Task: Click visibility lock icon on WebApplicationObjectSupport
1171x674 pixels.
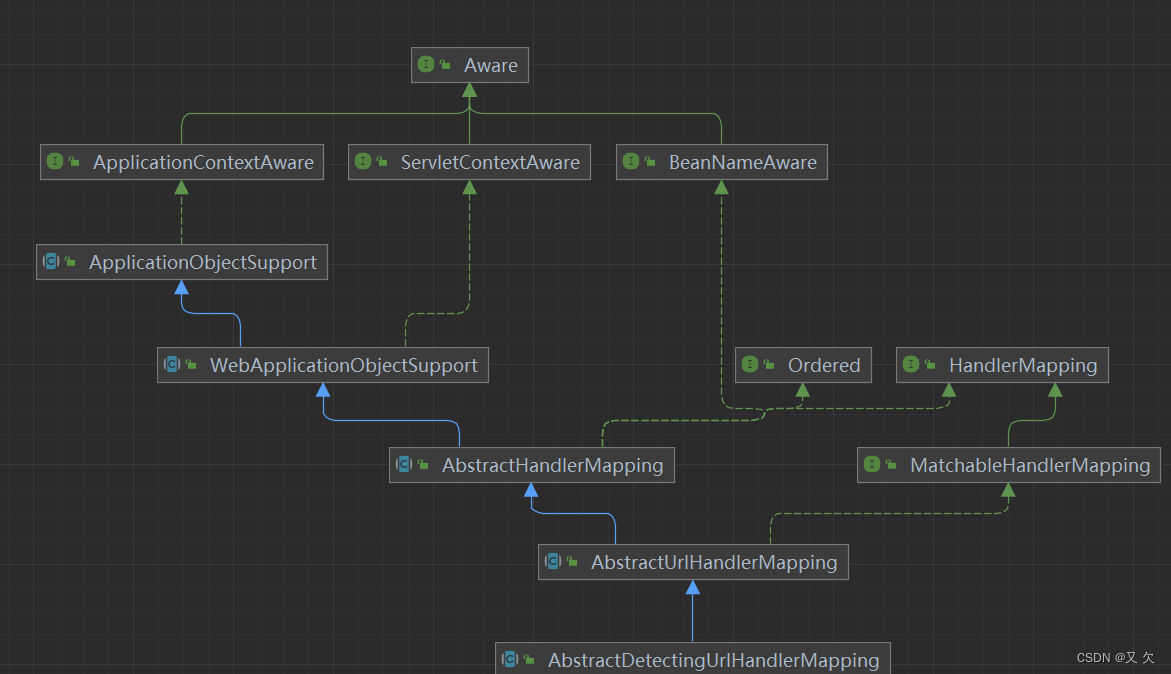Action: tap(191, 364)
